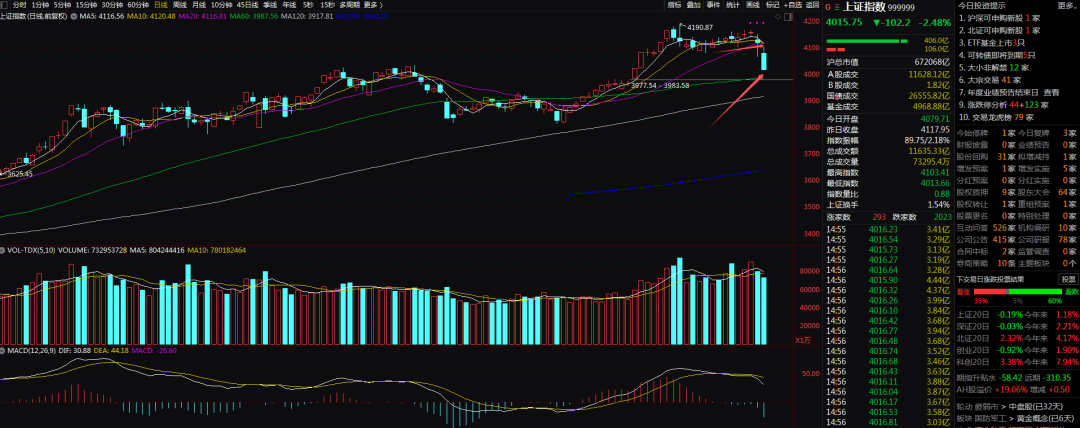Click the 分时 intraday chart tab
Image resolution: width=1080 pixels, height=428 pixels.
(19, 5)
